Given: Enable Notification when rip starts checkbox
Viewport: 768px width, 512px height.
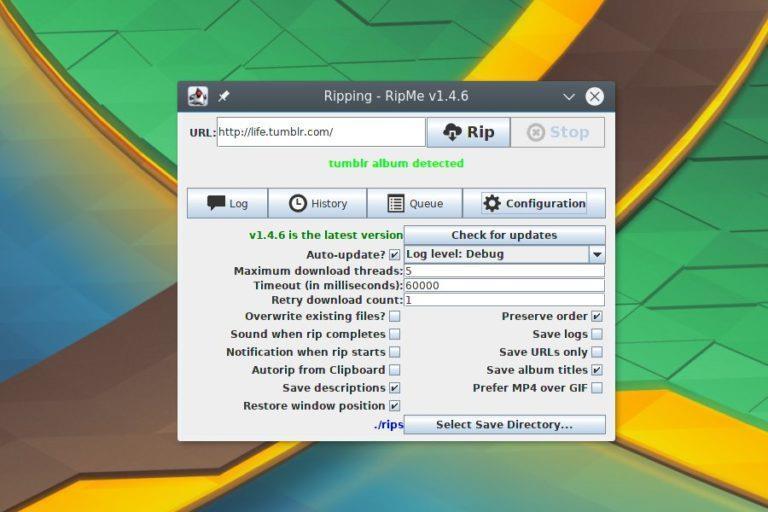Looking at the screenshot, I should click(x=394, y=352).
